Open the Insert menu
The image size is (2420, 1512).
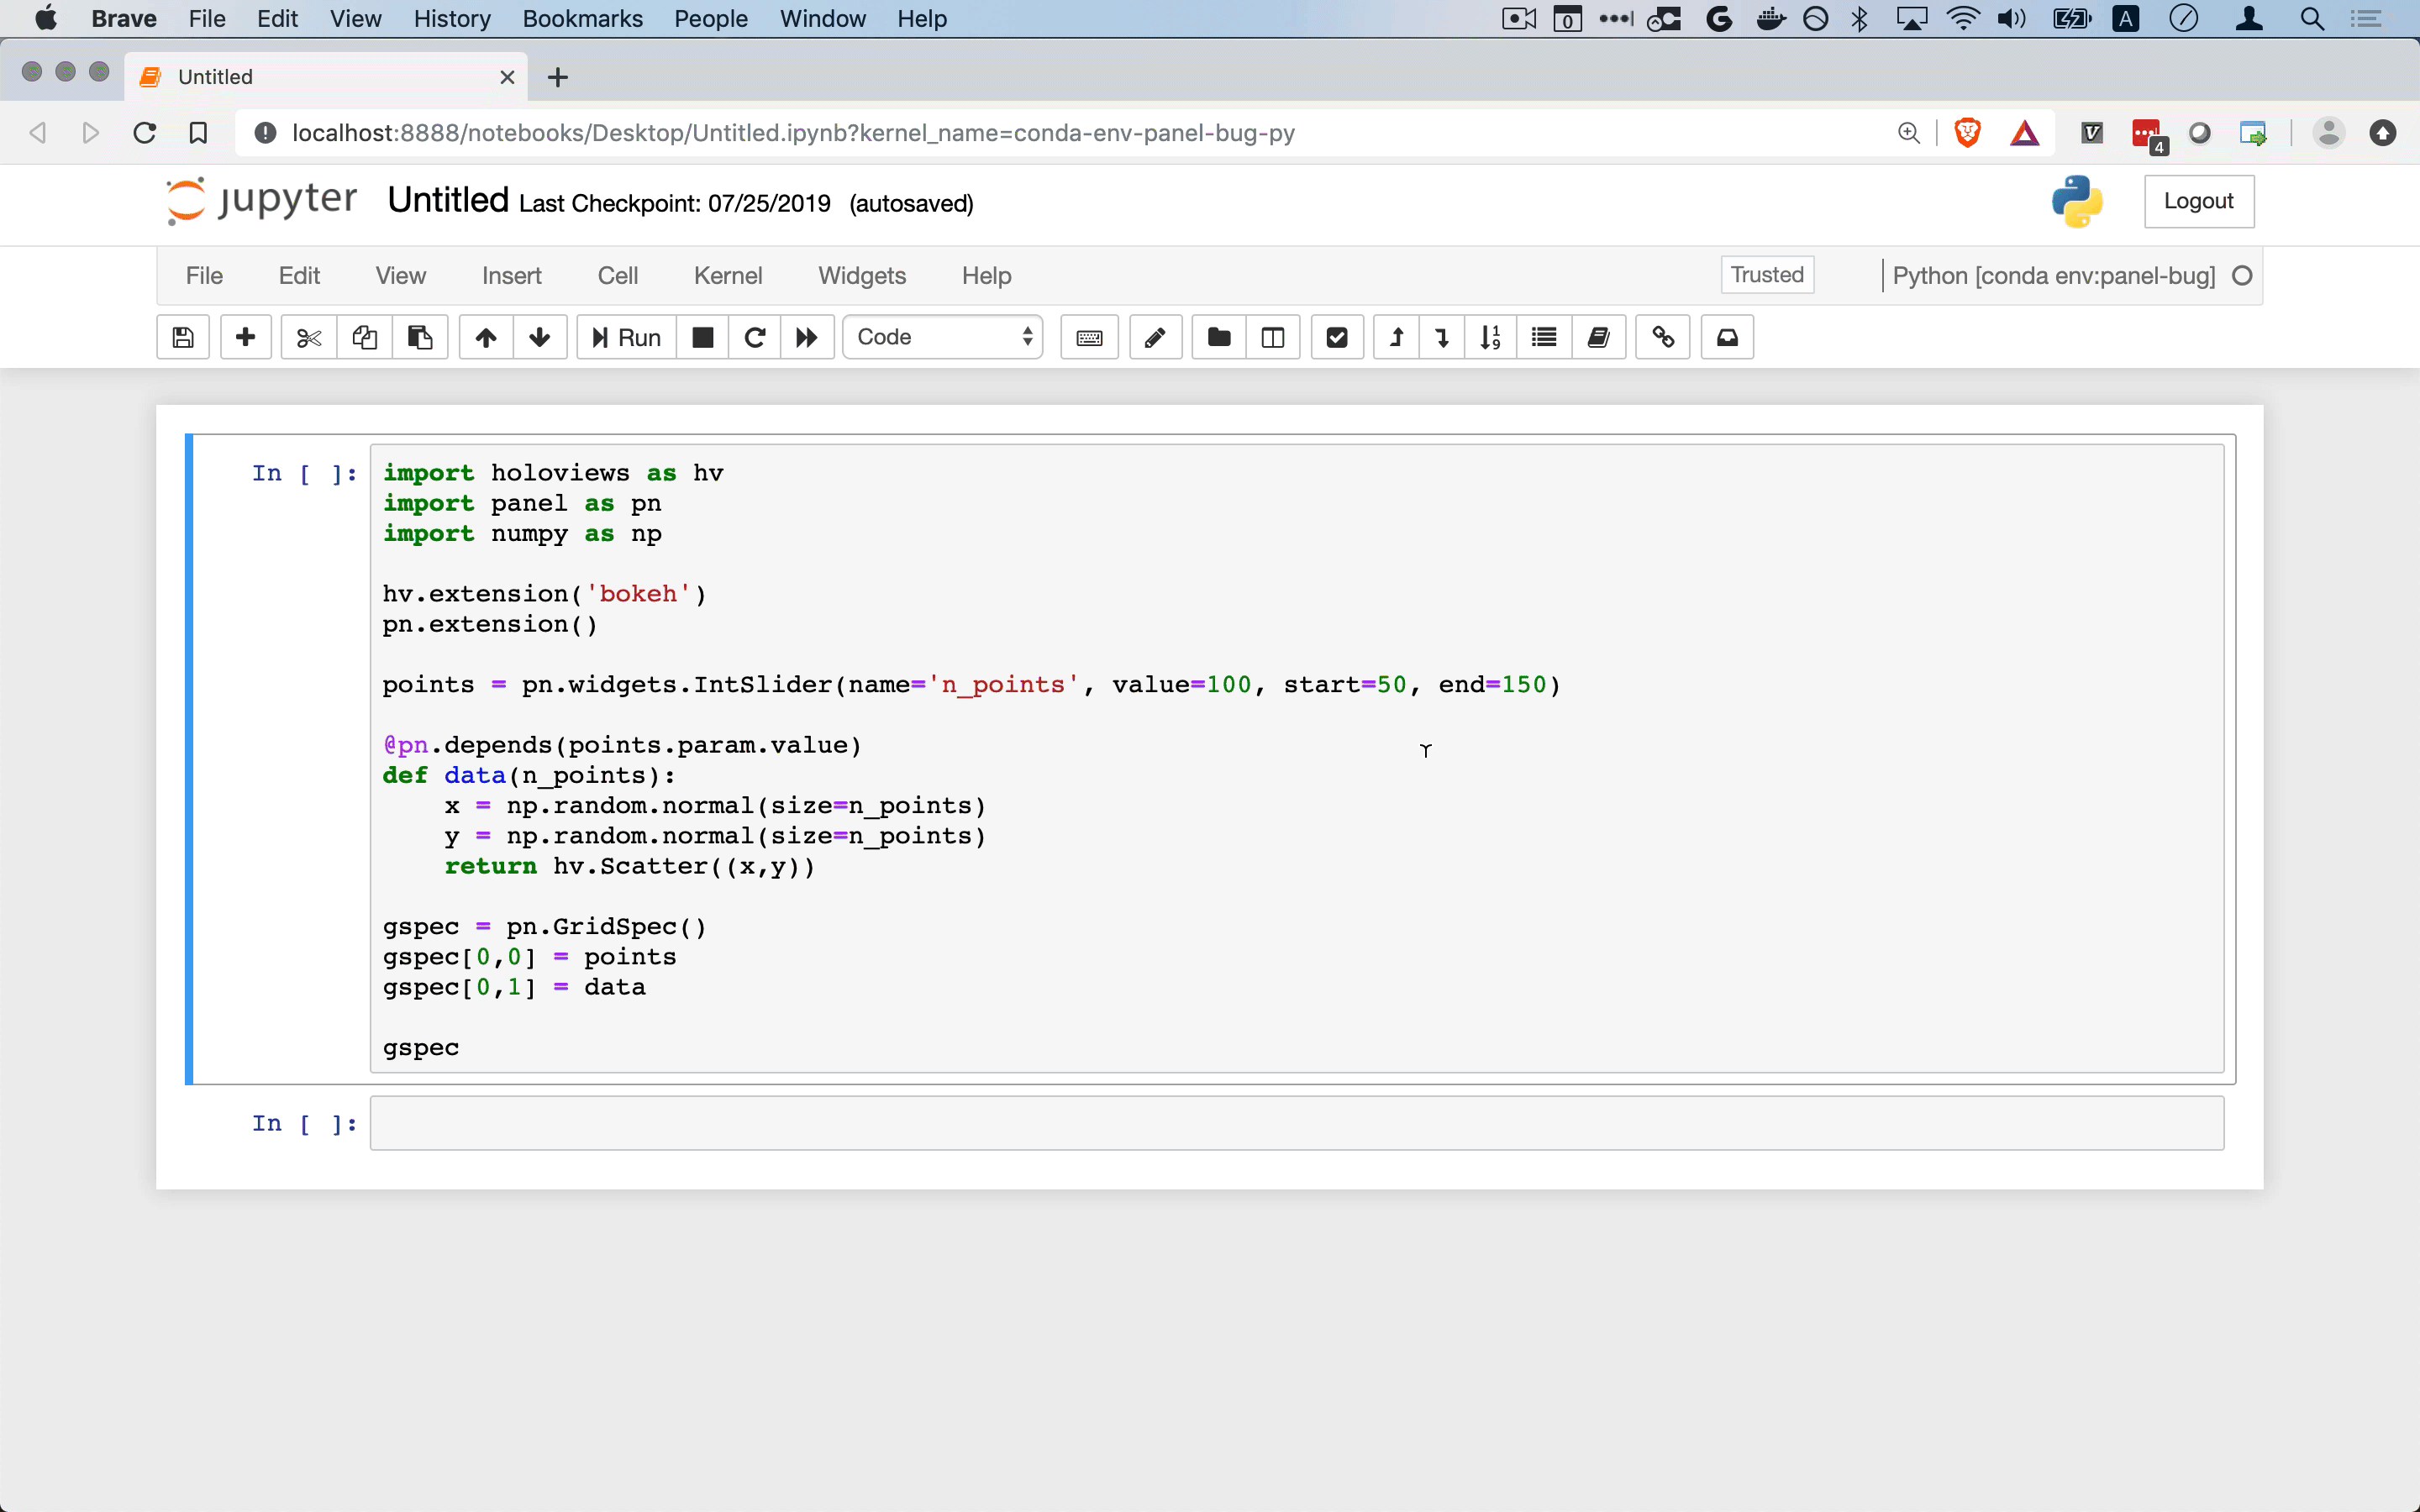pos(511,276)
